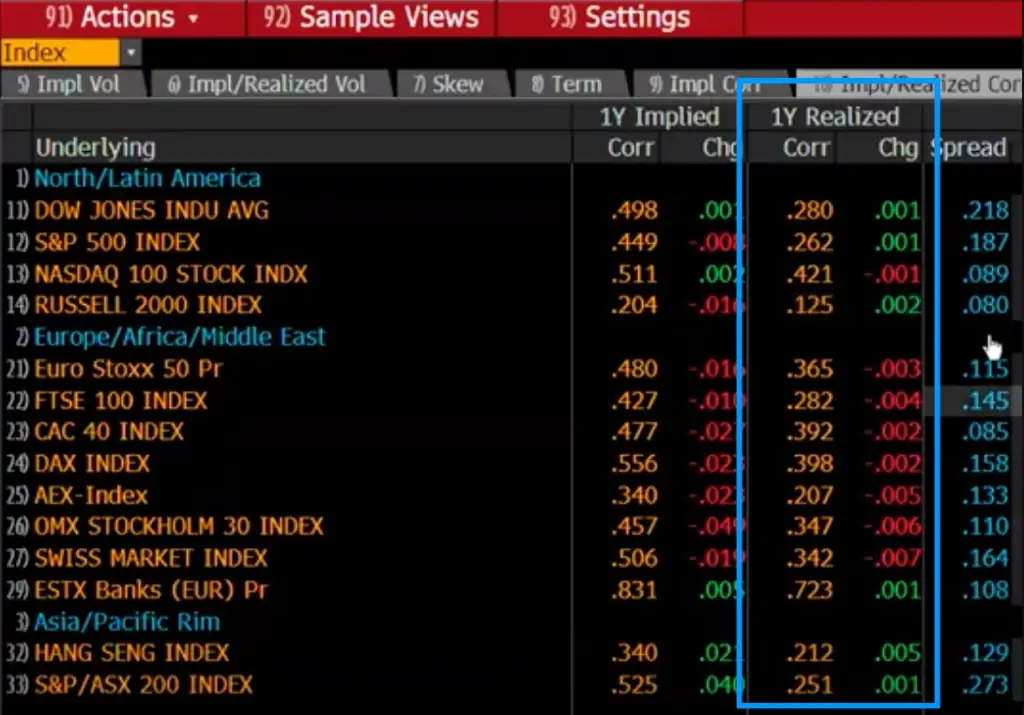Click ESTX Banks realized corr .723
1024x715 pixels.
click(810, 590)
